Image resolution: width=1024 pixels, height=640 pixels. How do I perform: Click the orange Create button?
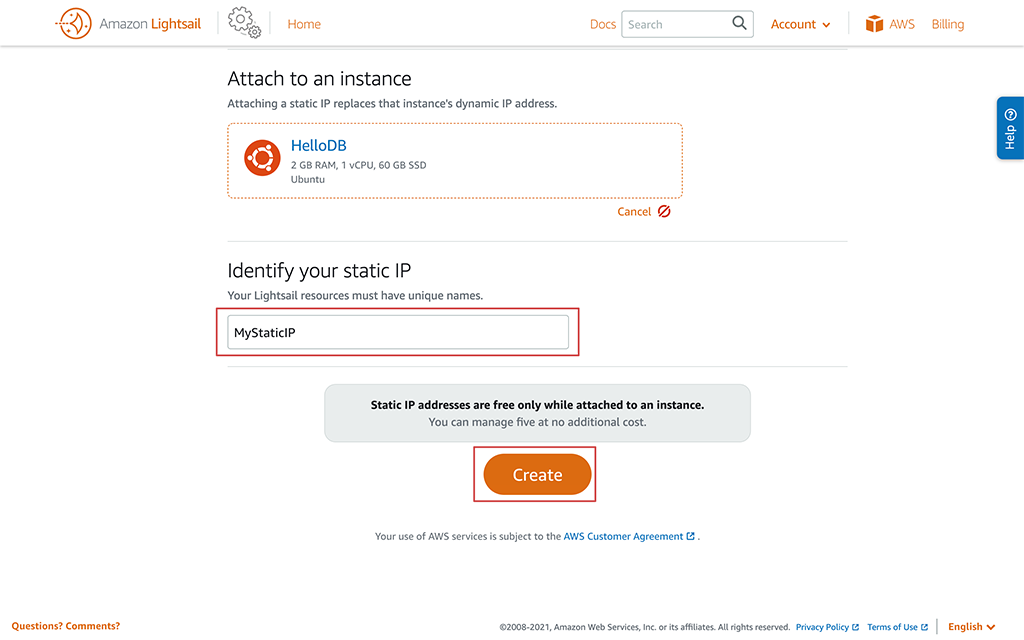[537, 475]
